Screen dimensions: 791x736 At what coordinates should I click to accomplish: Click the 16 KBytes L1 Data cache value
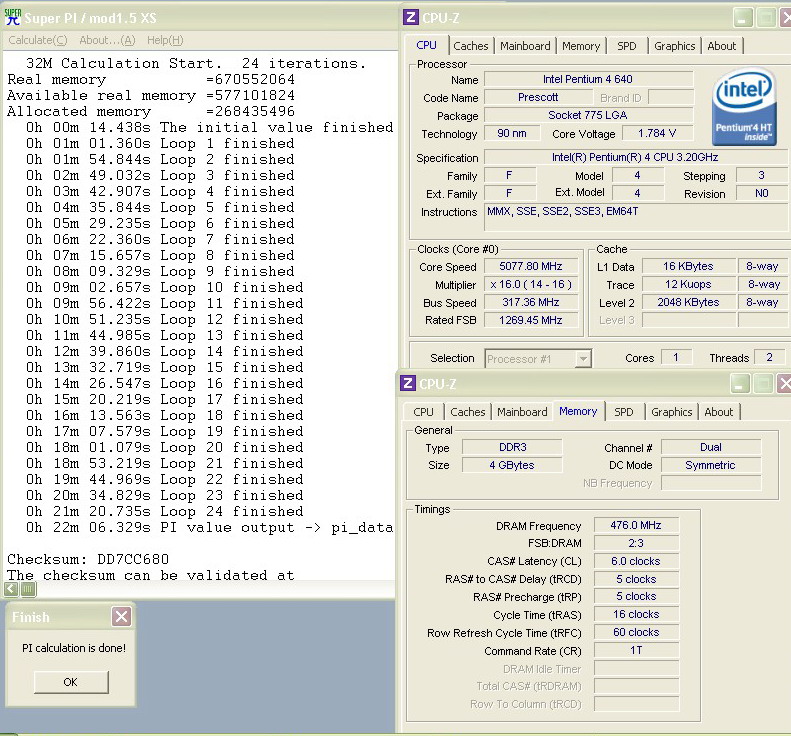(x=688, y=266)
